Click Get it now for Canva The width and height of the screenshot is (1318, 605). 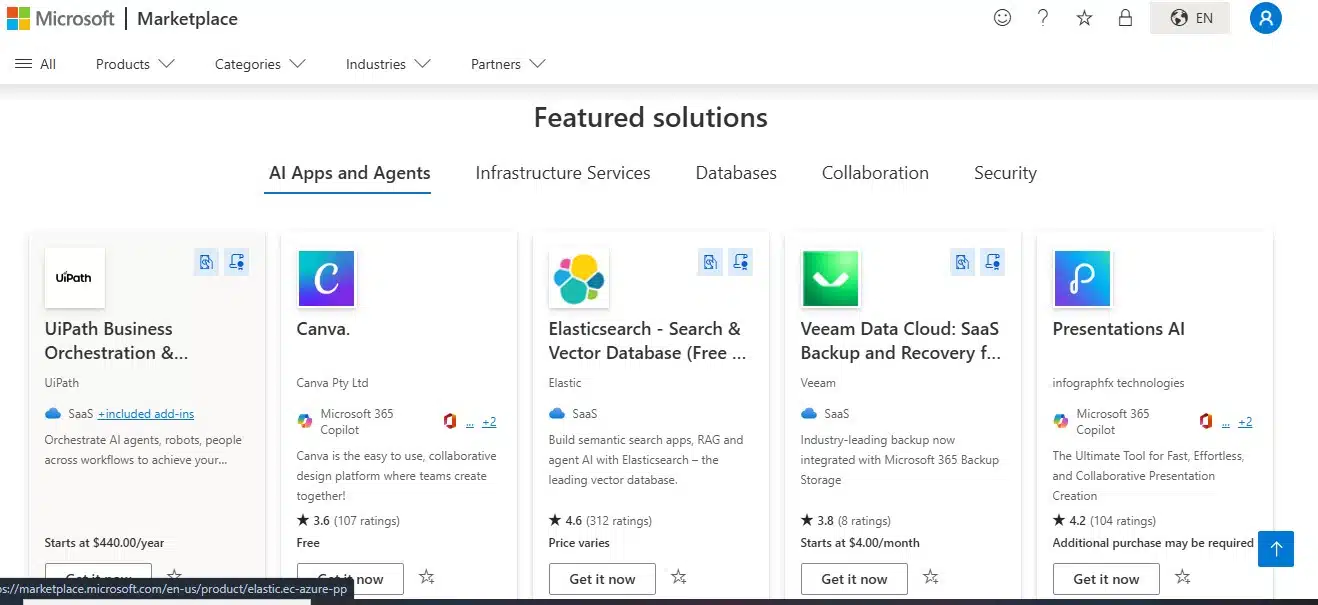350,578
